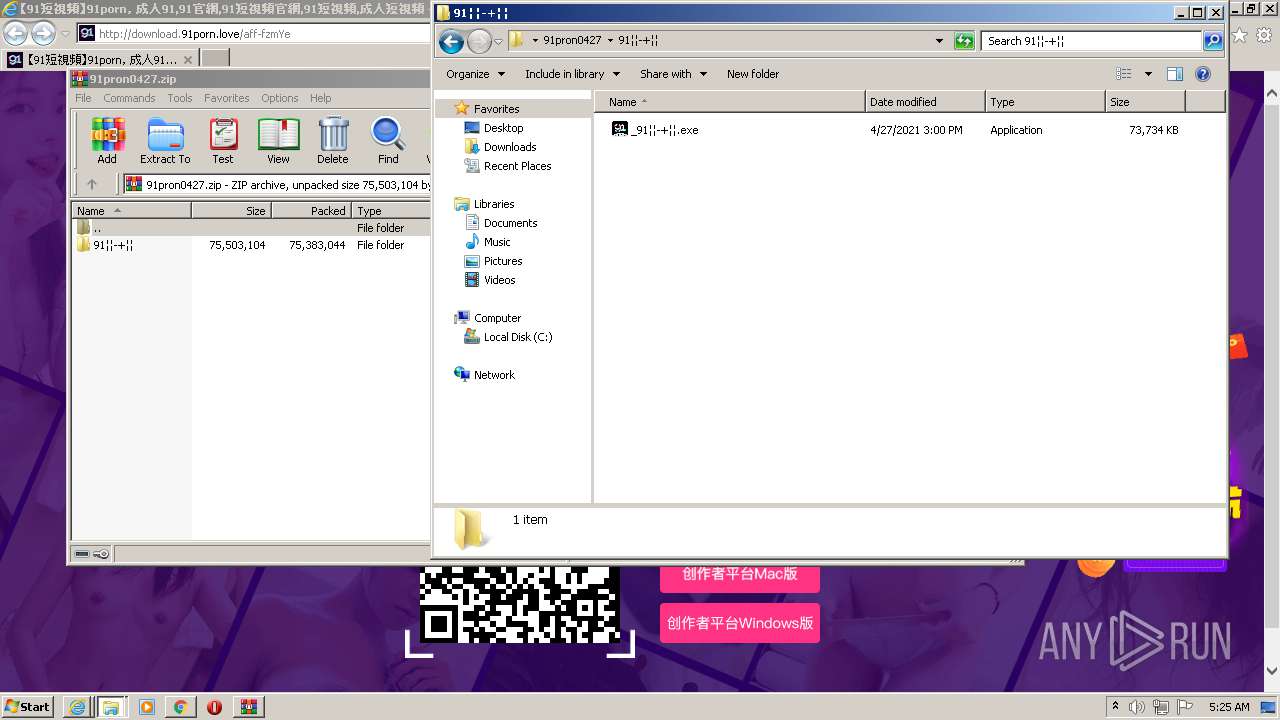Click the Add icon in WinRAR toolbar
The height and width of the screenshot is (720, 1280).
click(x=107, y=140)
